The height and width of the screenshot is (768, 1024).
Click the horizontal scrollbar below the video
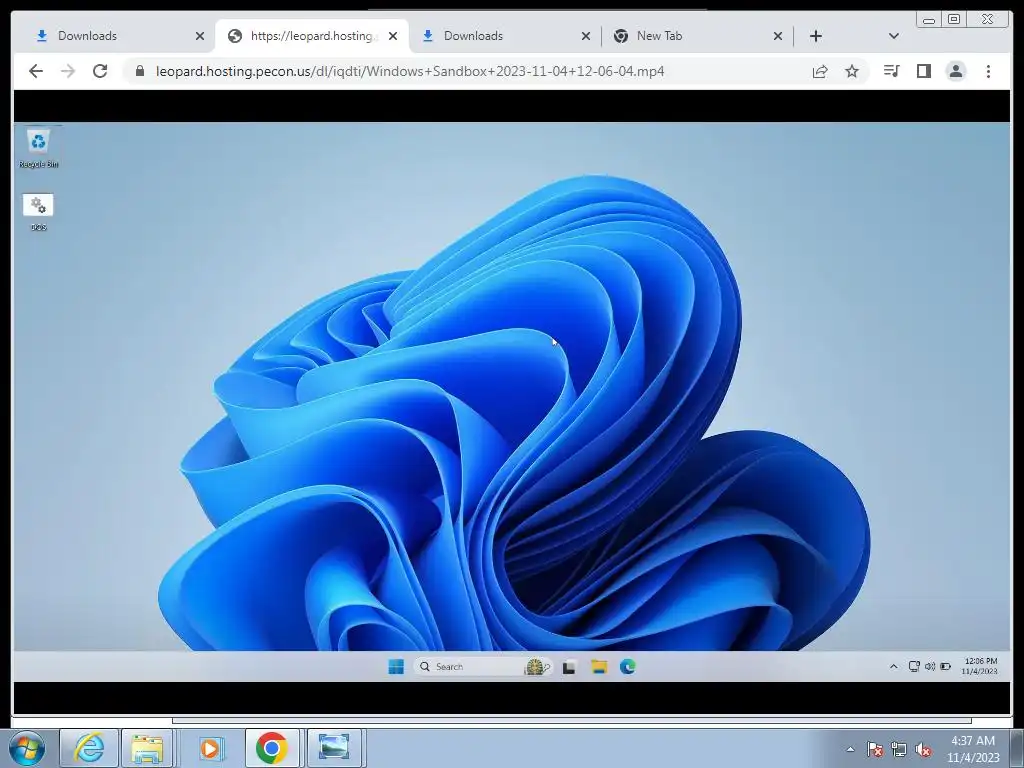[x=571, y=721]
